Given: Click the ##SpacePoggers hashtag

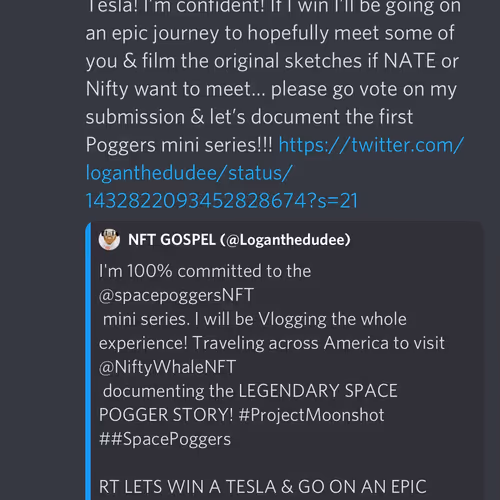Looking at the screenshot, I should 165,439.
